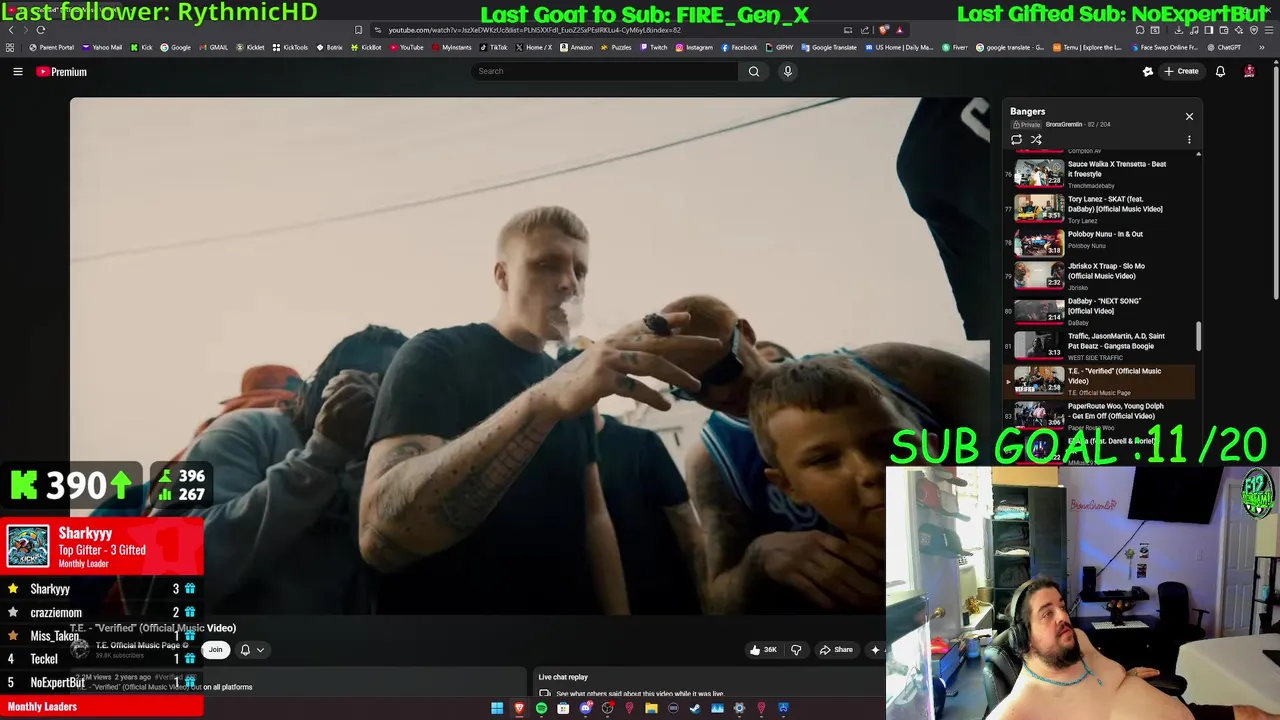
Task: Play Sauce Walka X Trensetta playlist item
Action: coord(1100,174)
